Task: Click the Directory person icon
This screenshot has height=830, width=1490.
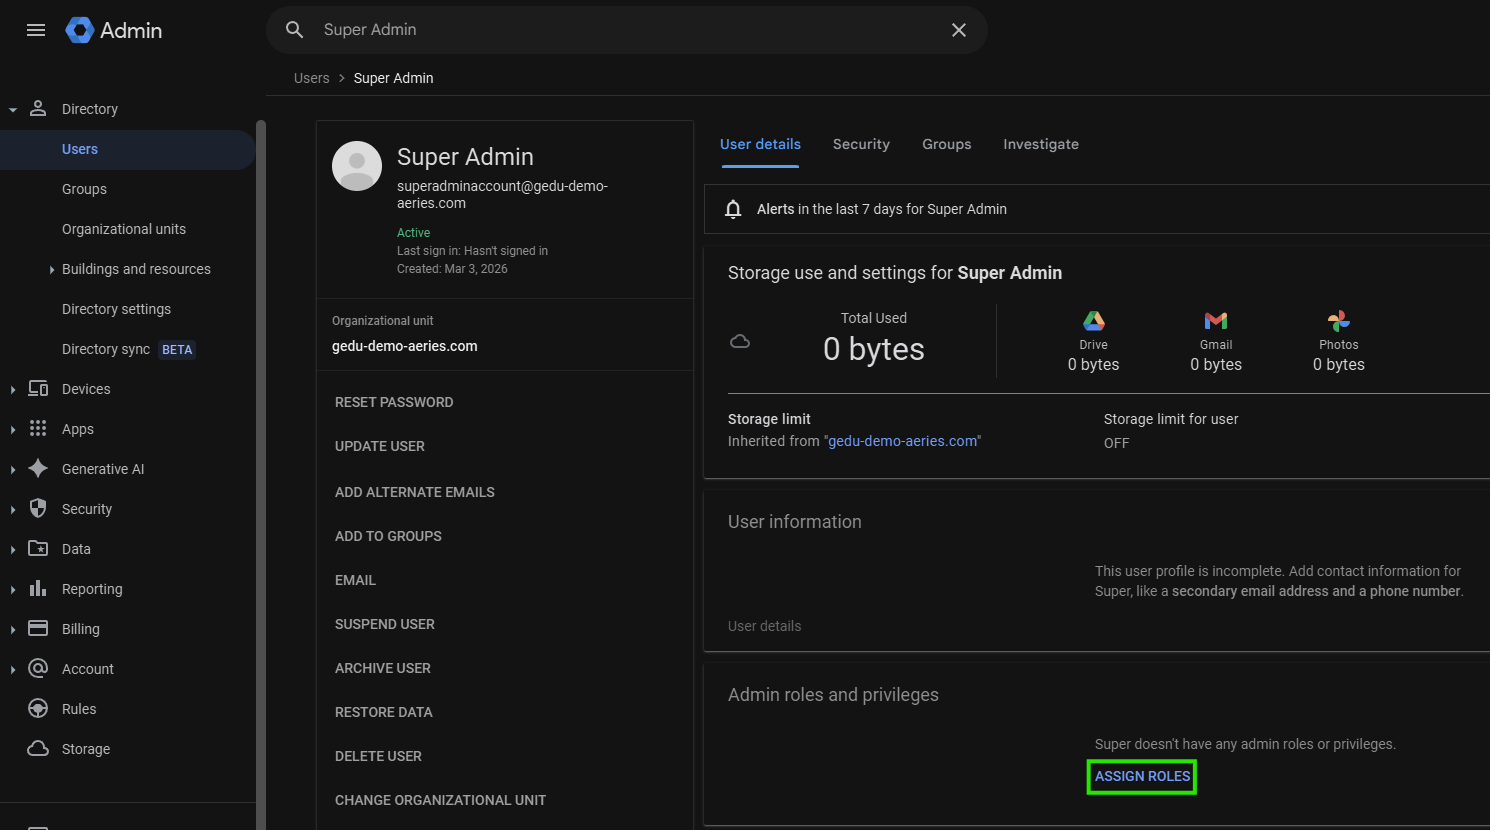Action: coord(38,108)
